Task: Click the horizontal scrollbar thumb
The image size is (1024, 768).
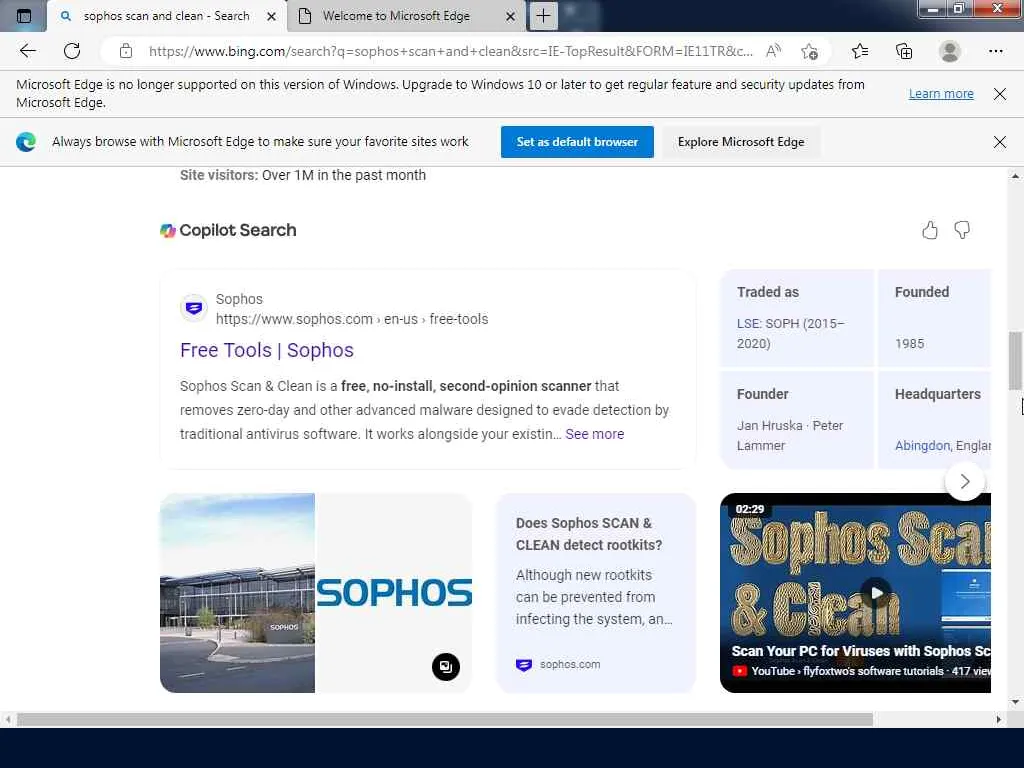Action: 445,720
